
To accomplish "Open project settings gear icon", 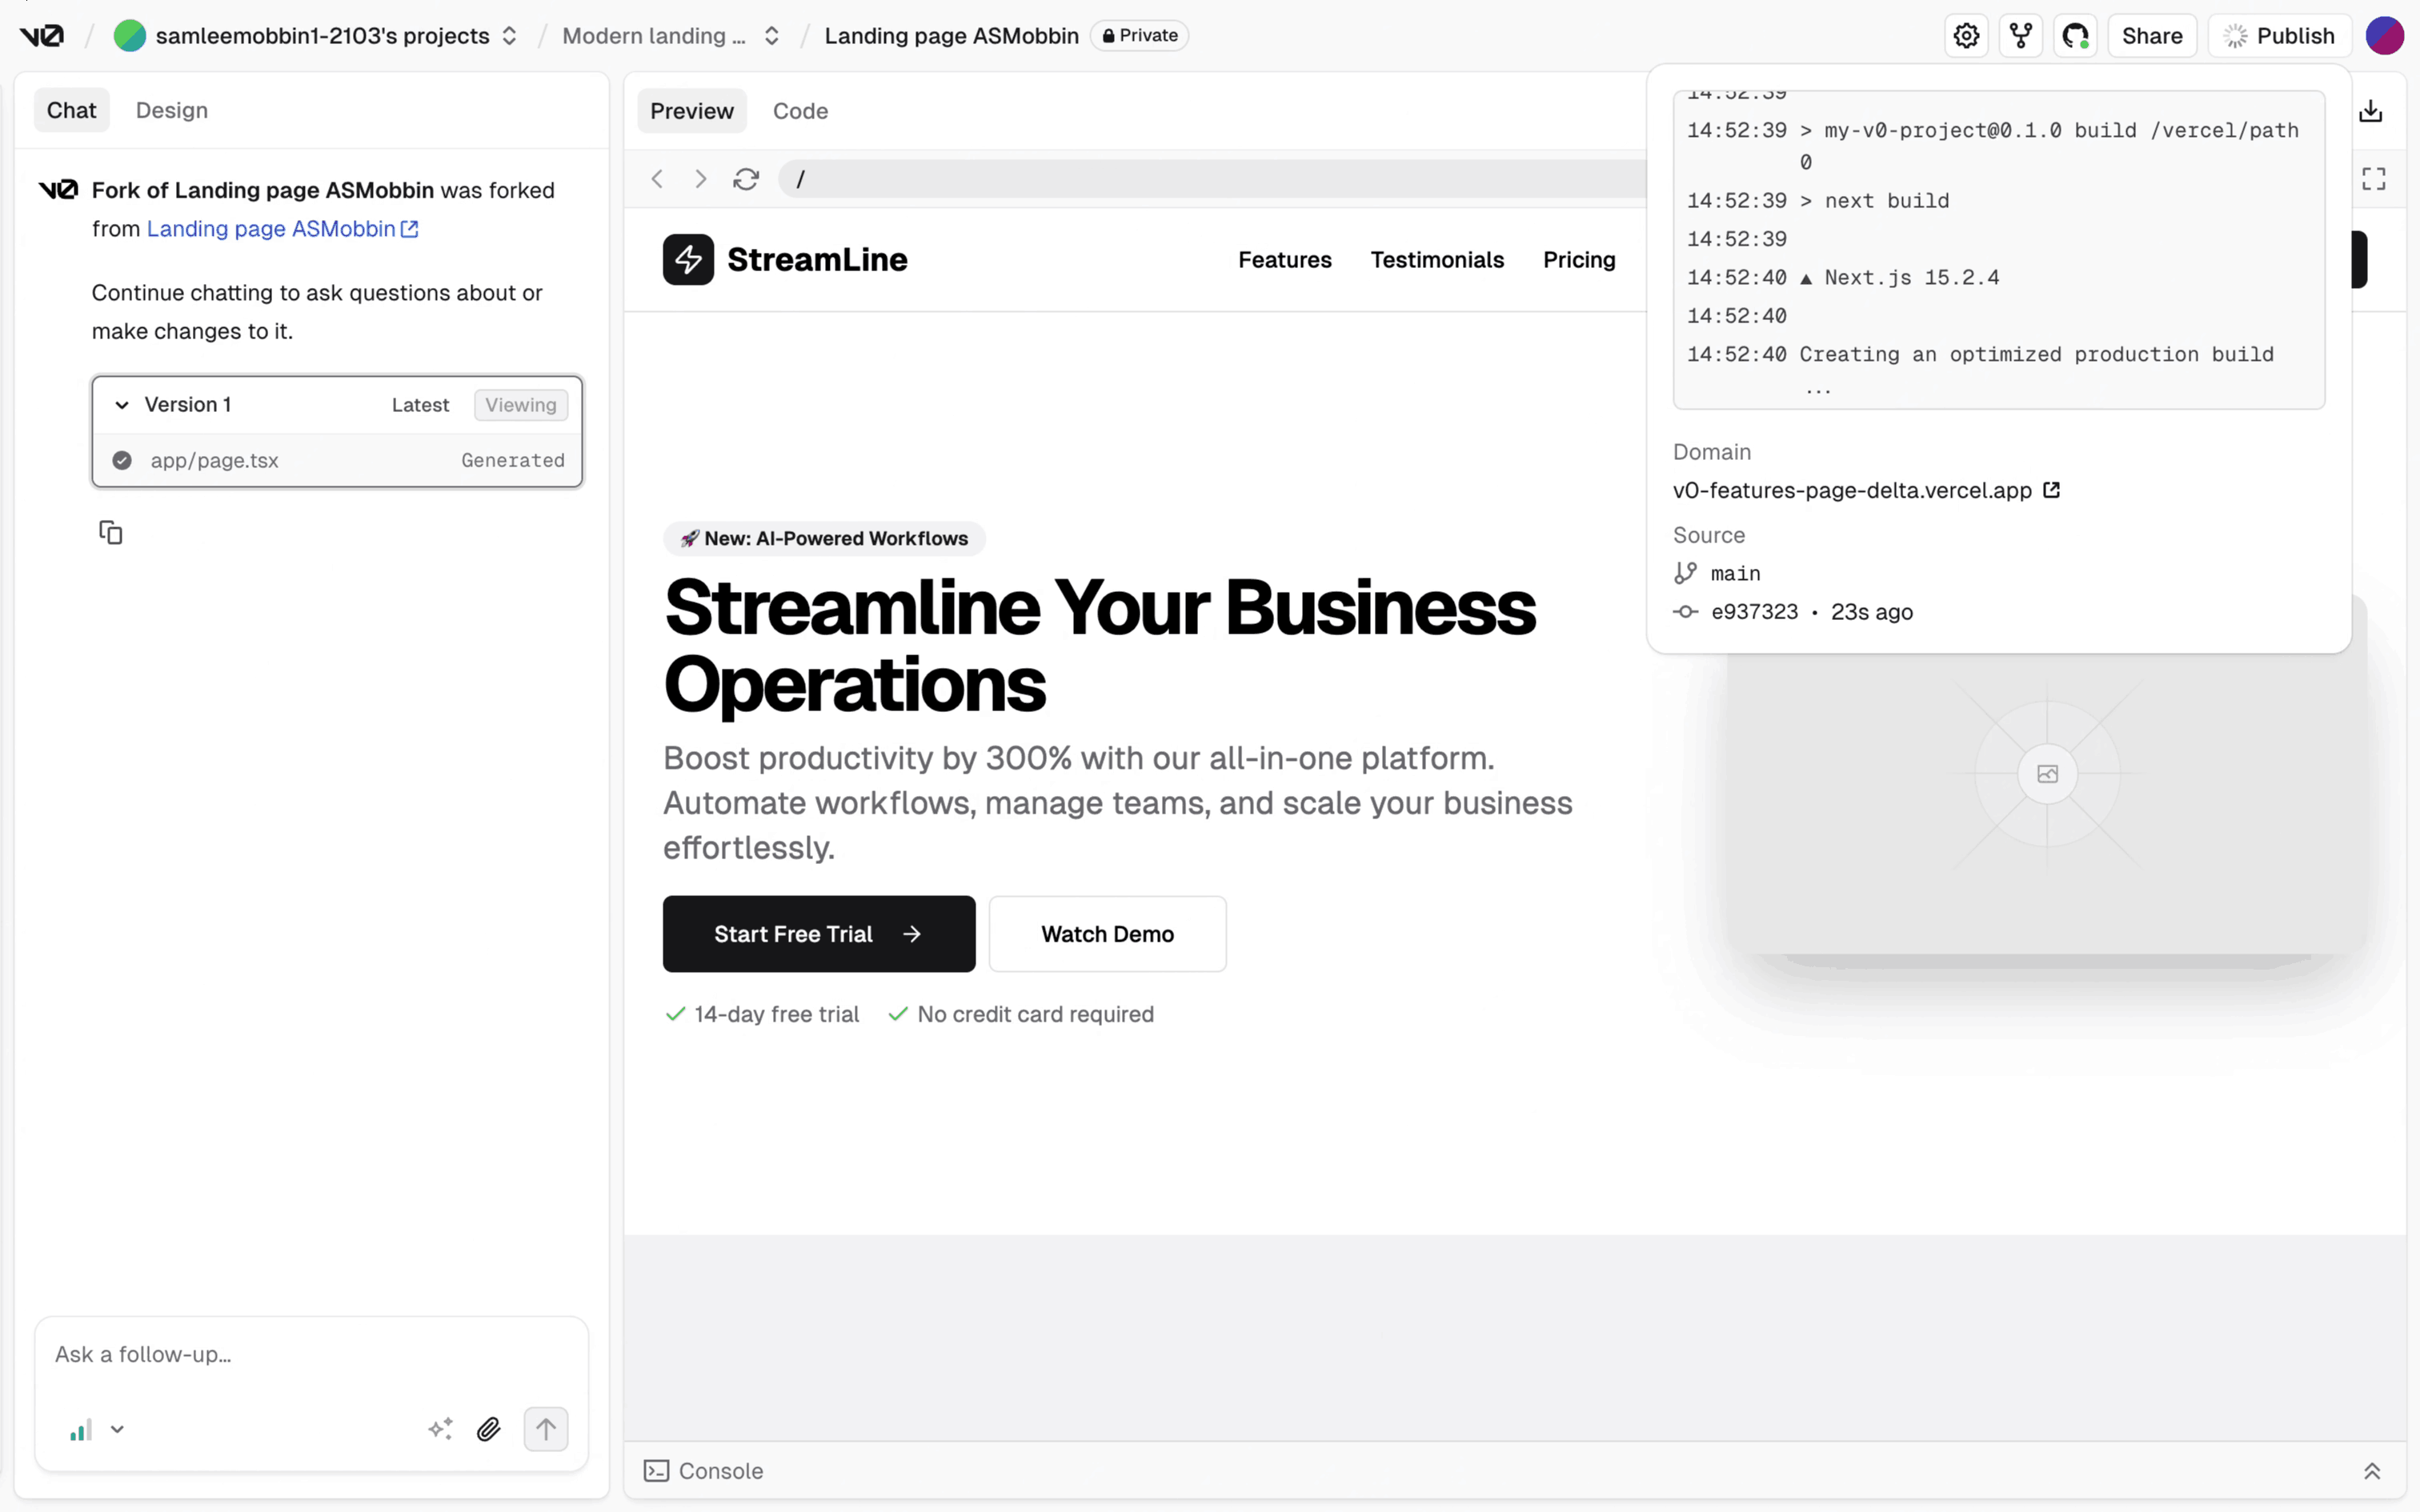I will tap(1966, 36).
